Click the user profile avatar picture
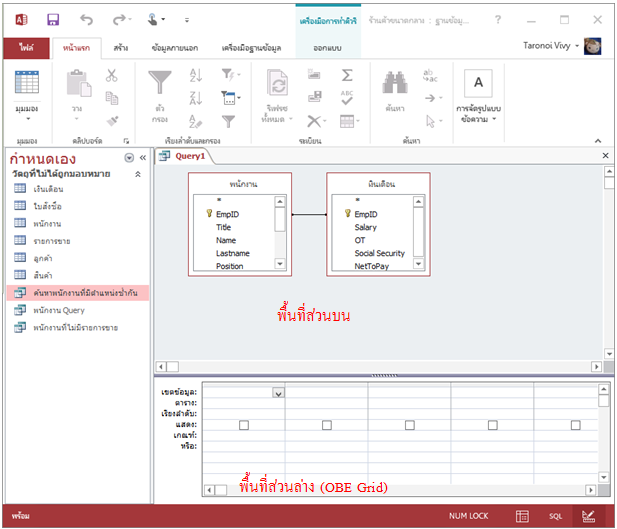The width and height of the screenshot is (617, 529). coord(592,46)
